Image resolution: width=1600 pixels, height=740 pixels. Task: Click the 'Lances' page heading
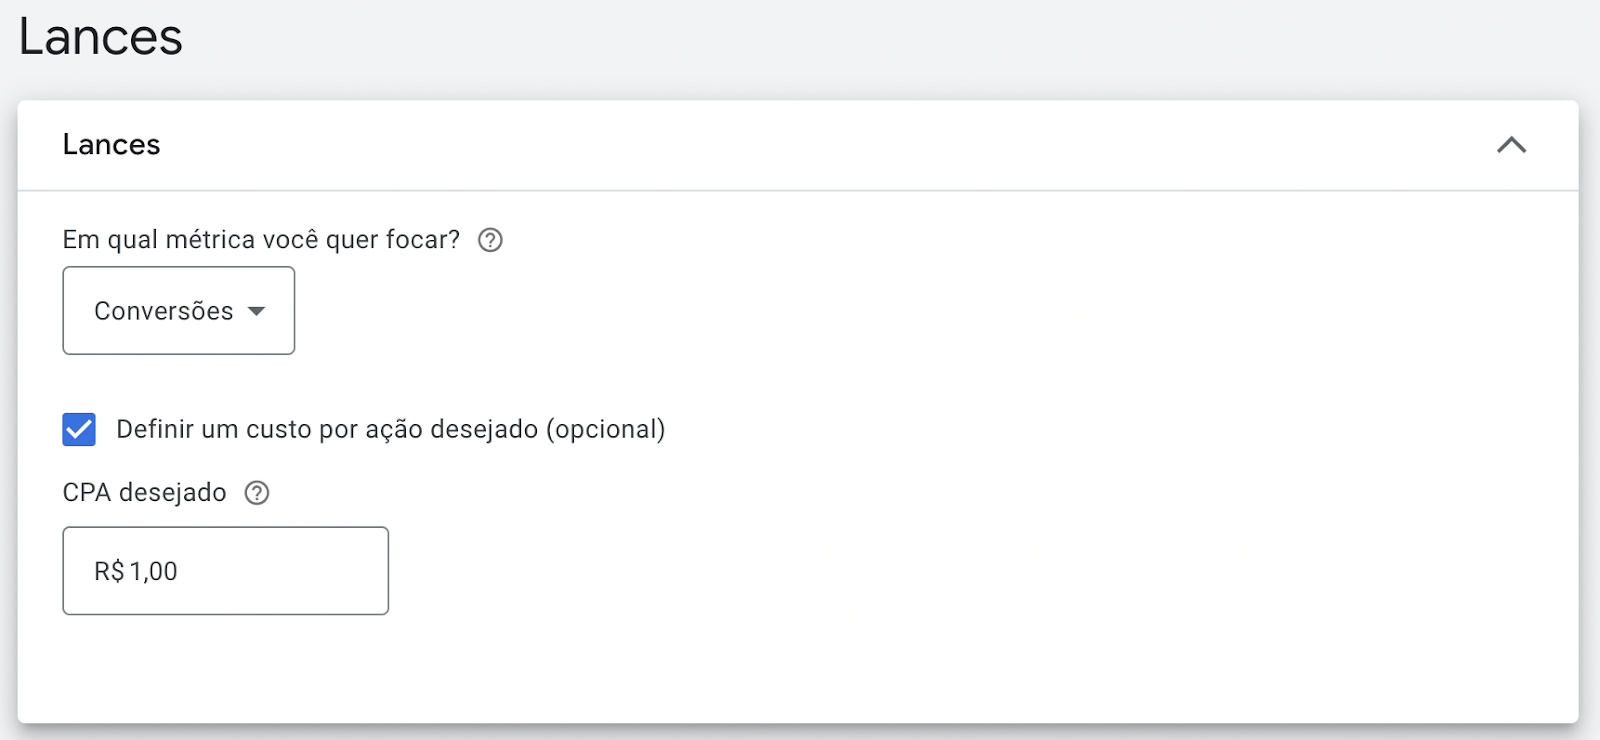tap(100, 37)
